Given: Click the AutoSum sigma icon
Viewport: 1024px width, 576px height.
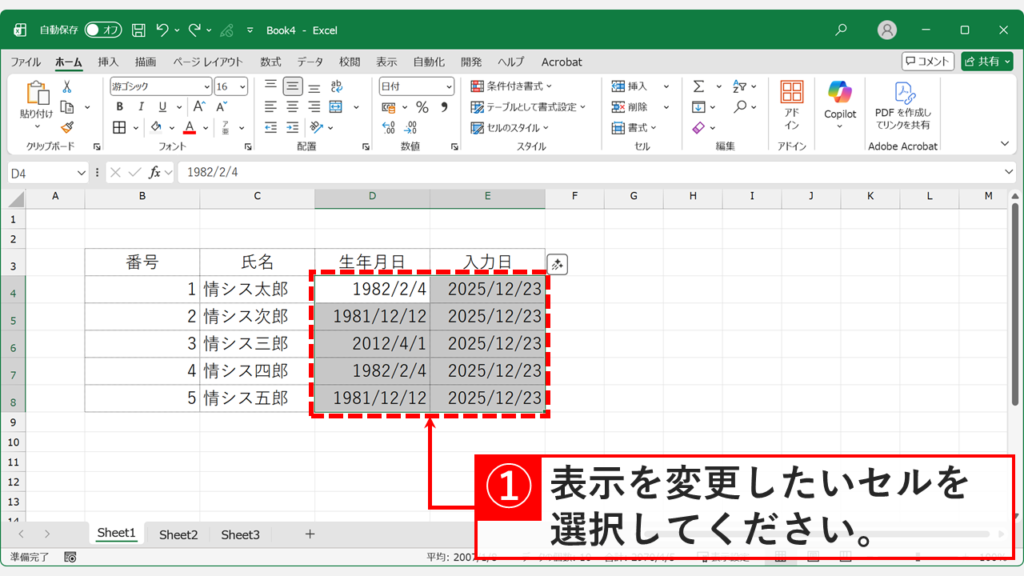Looking at the screenshot, I should tap(698, 86).
